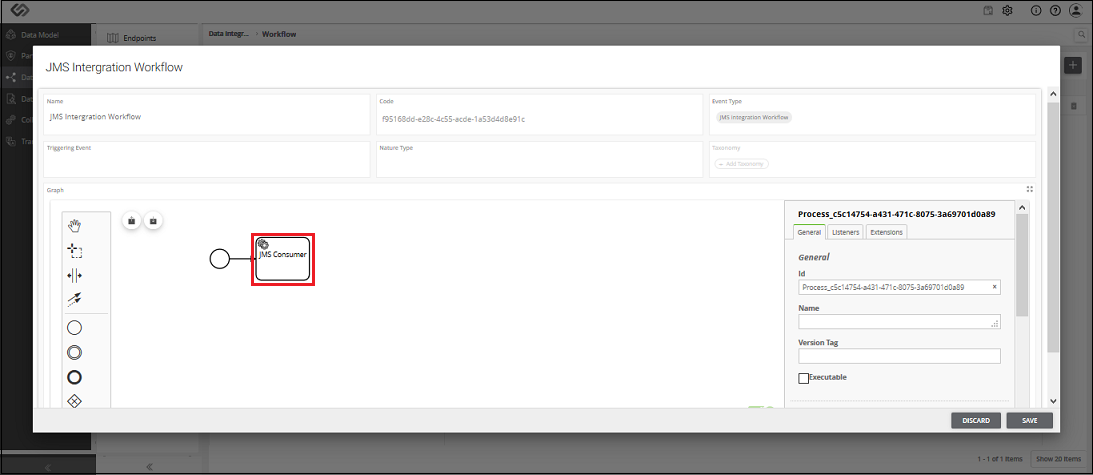The width and height of the screenshot is (1093, 475).
Task: Discard the workflow changes
Action: pos(976,421)
